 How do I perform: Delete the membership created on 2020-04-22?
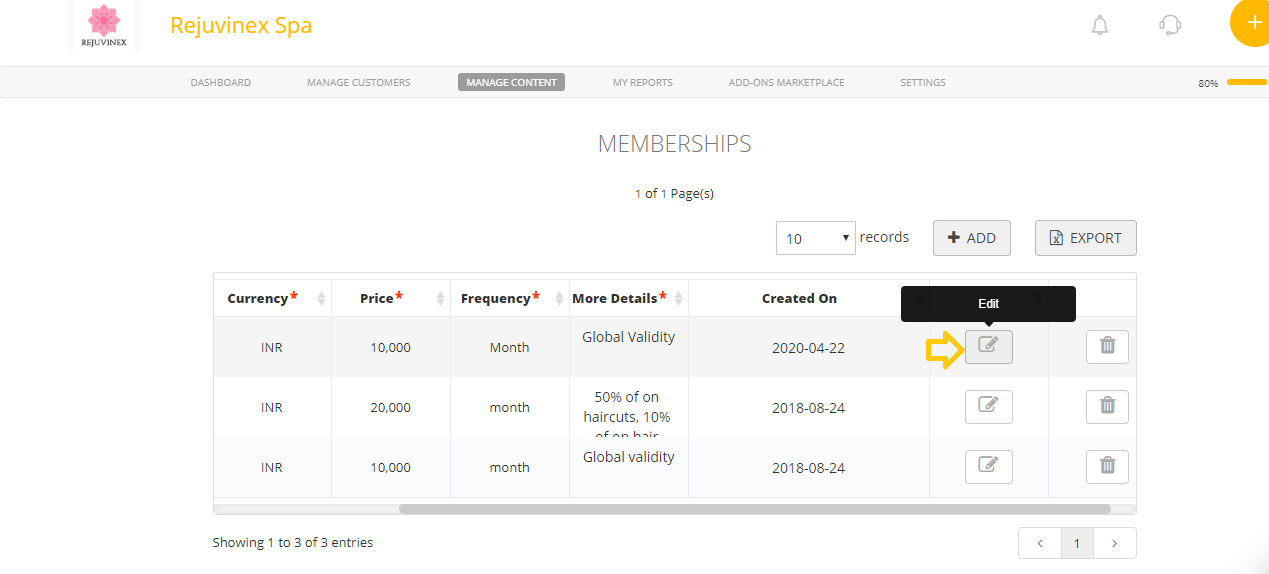pos(1107,347)
